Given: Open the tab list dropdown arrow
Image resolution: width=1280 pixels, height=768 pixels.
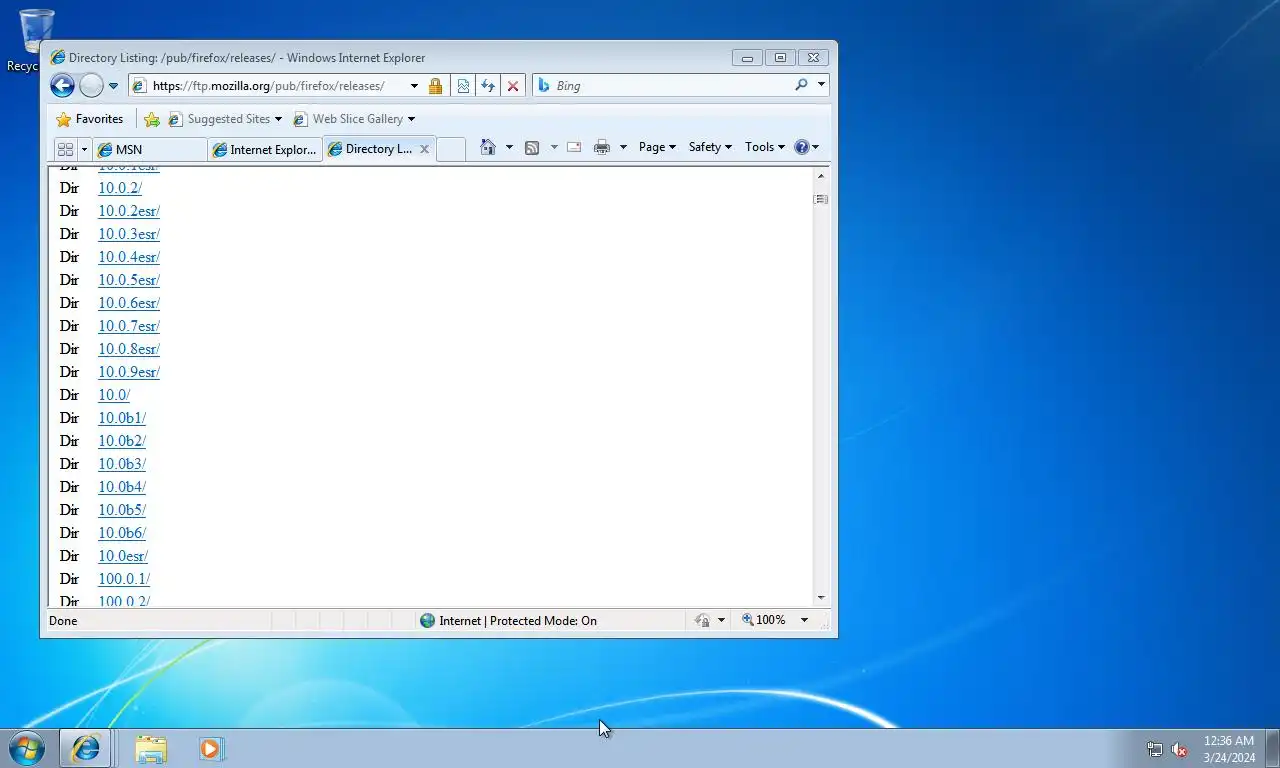Looking at the screenshot, I should pyautogui.click(x=84, y=149).
